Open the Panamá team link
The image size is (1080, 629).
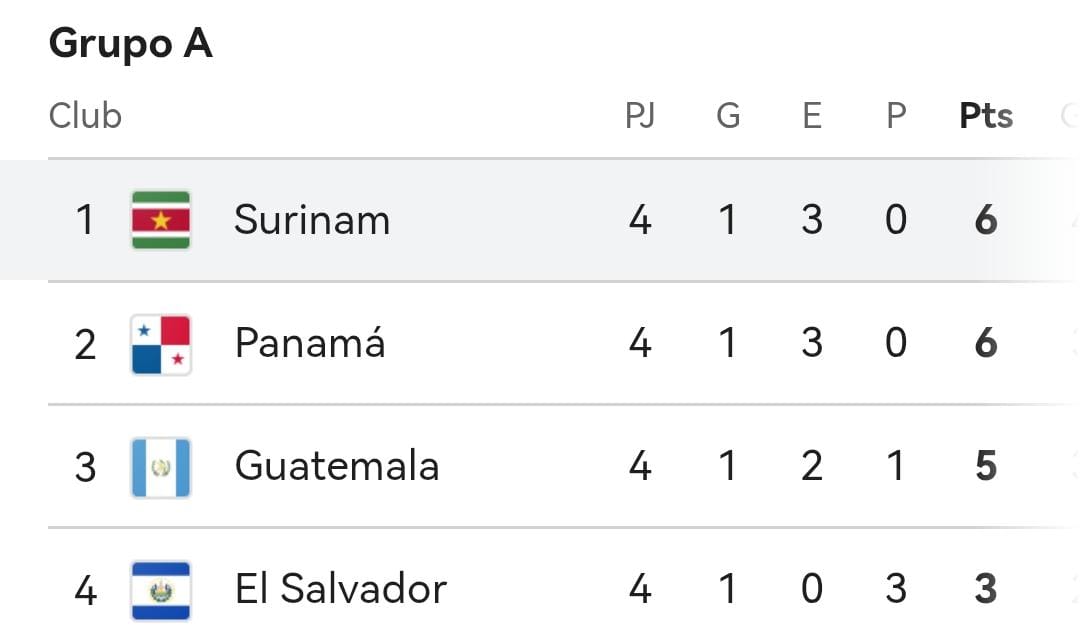310,343
